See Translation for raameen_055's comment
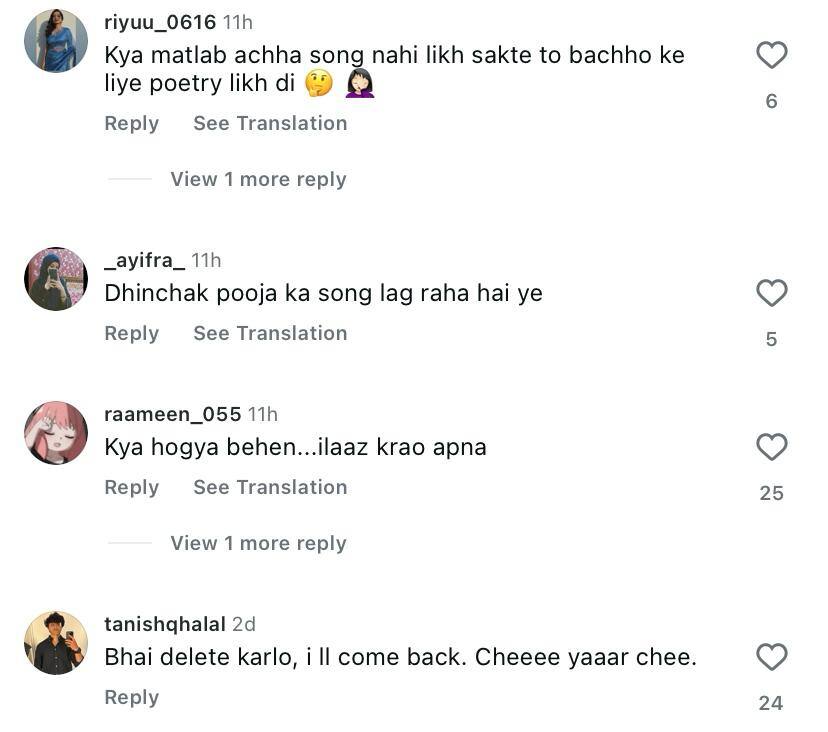Image resolution: width=828 pixels, height=732 pixels. (x=270, y=487)
